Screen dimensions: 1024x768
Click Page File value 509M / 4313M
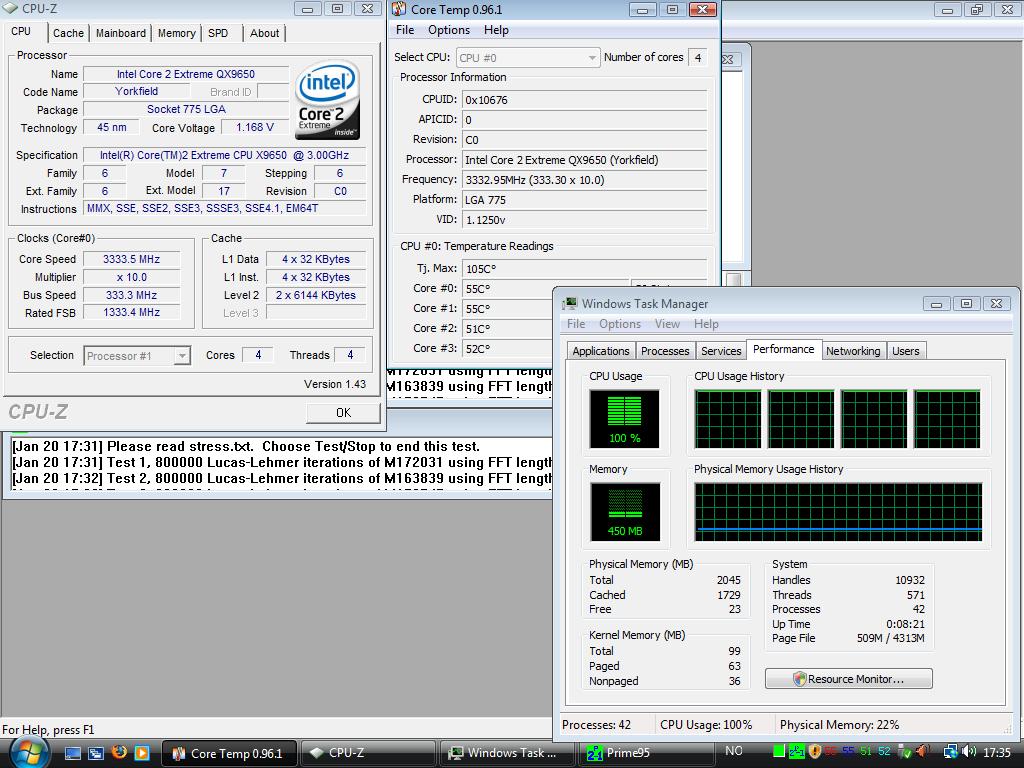click(x=890, y=638)
